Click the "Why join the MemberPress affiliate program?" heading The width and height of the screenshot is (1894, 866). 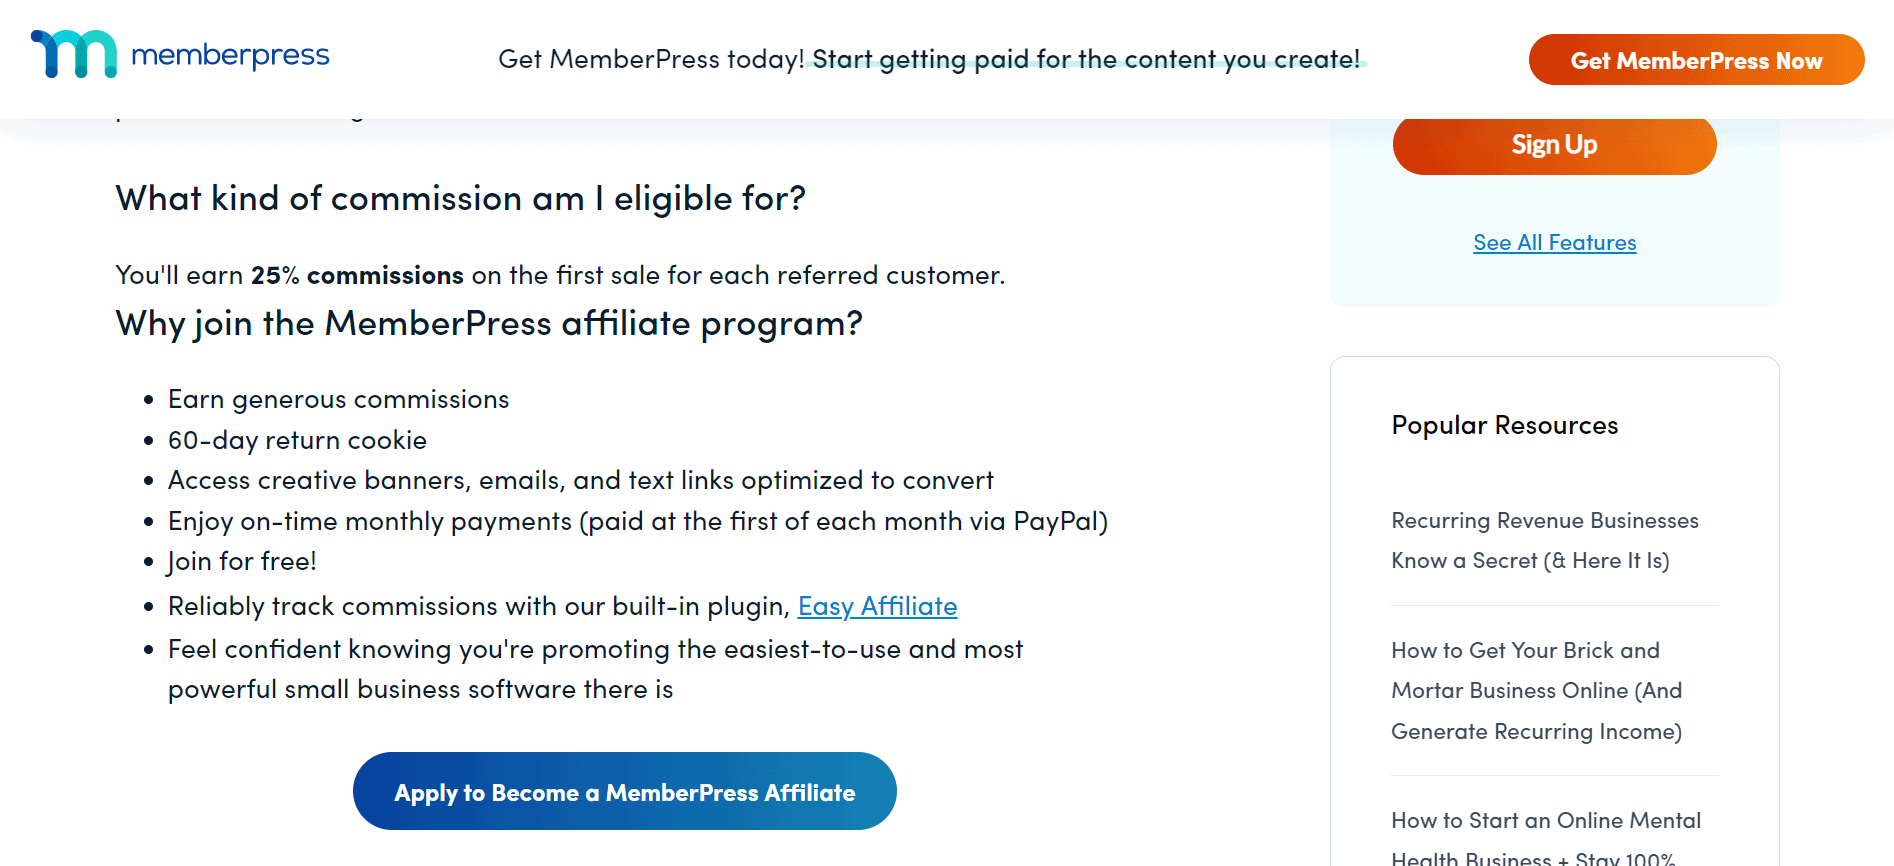pyautogui.click(x=488, y=323)
